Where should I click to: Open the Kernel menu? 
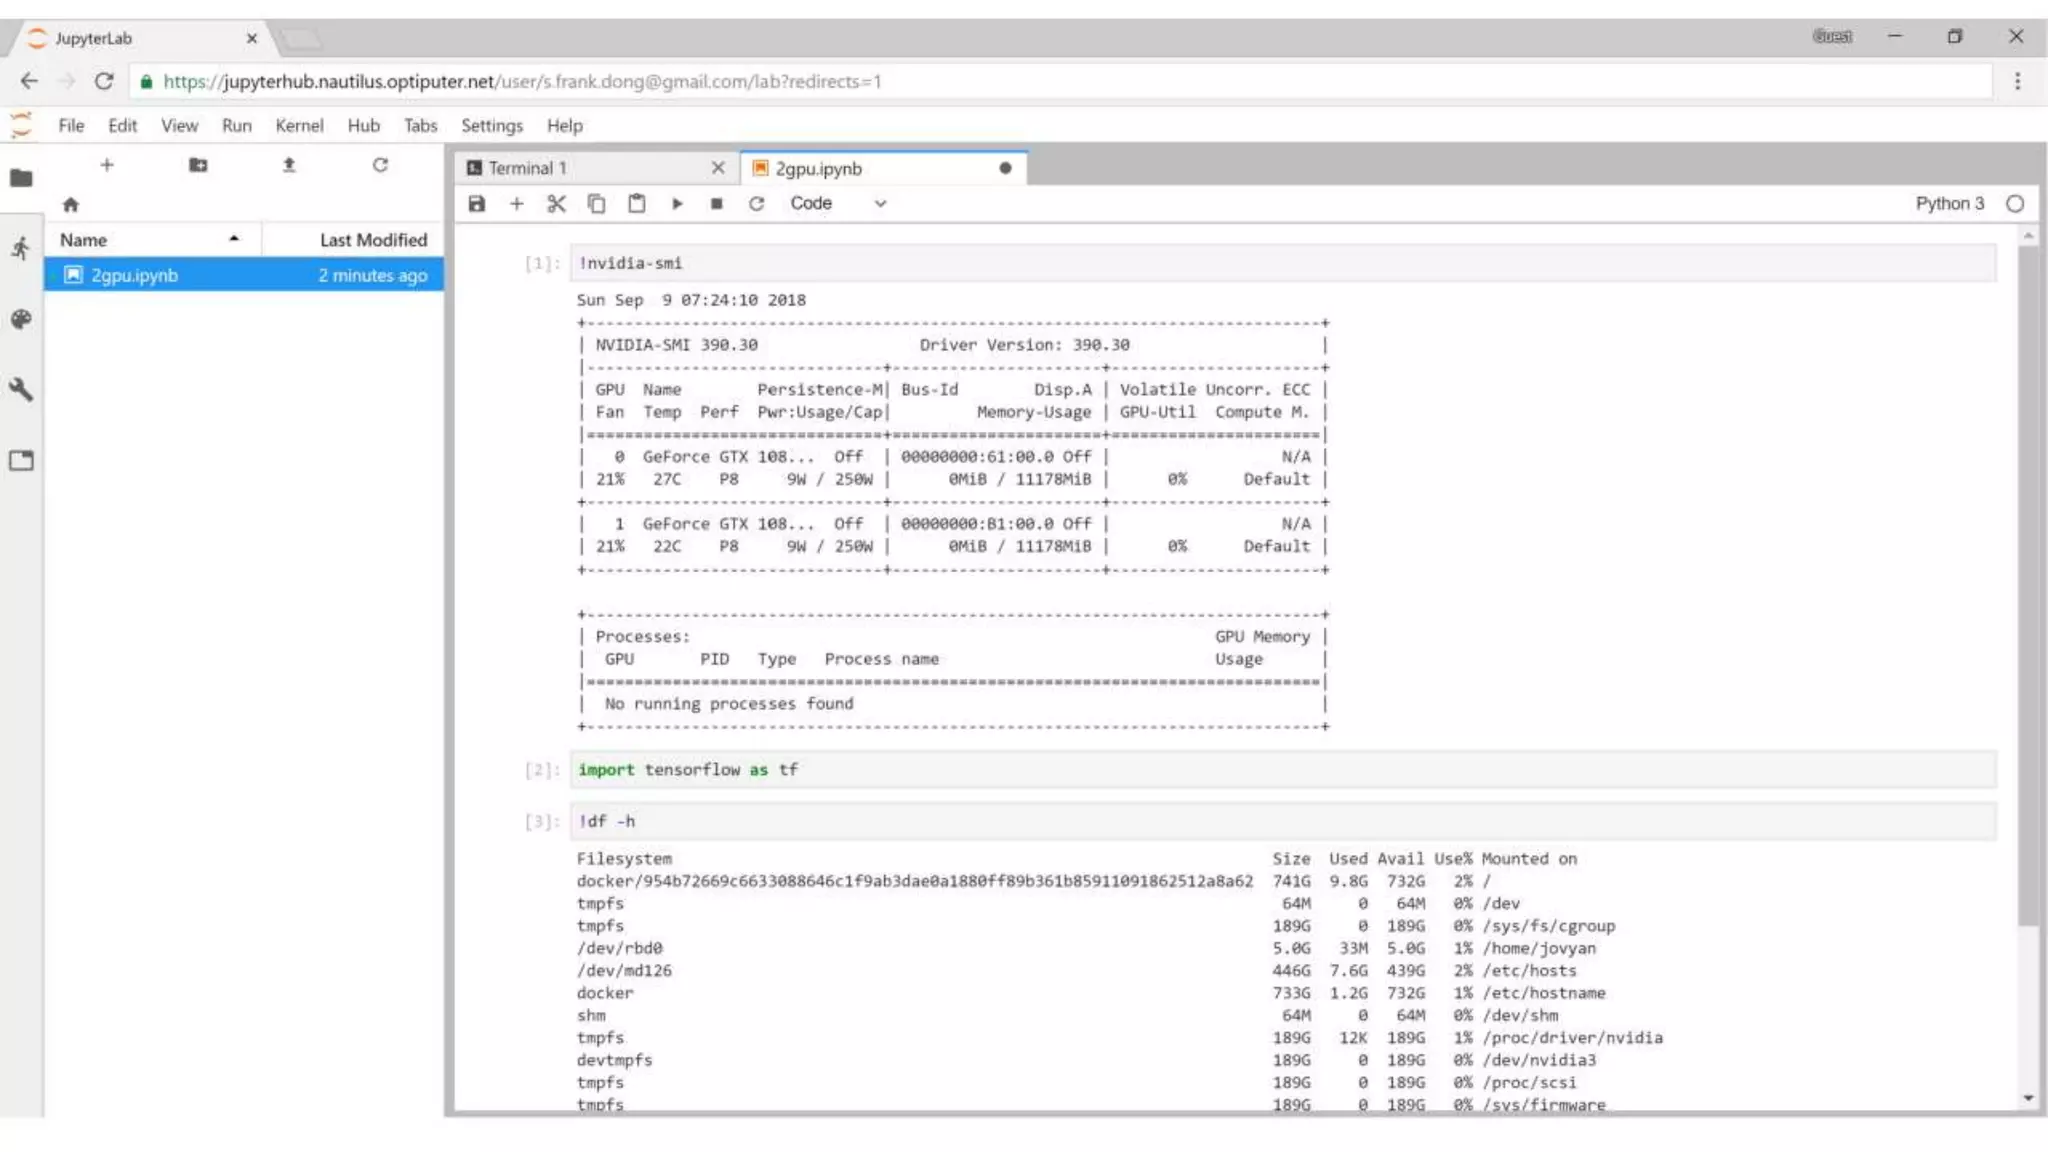pyautogui.click(x=299, y=126)
